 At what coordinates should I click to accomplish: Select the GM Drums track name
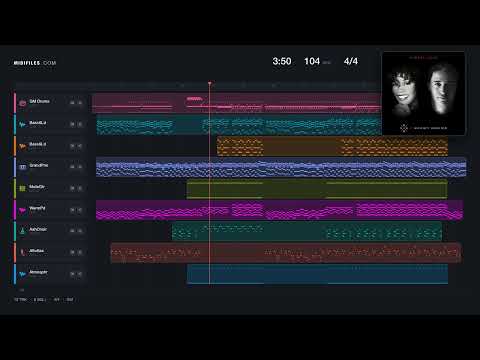(x=39, y=101)
